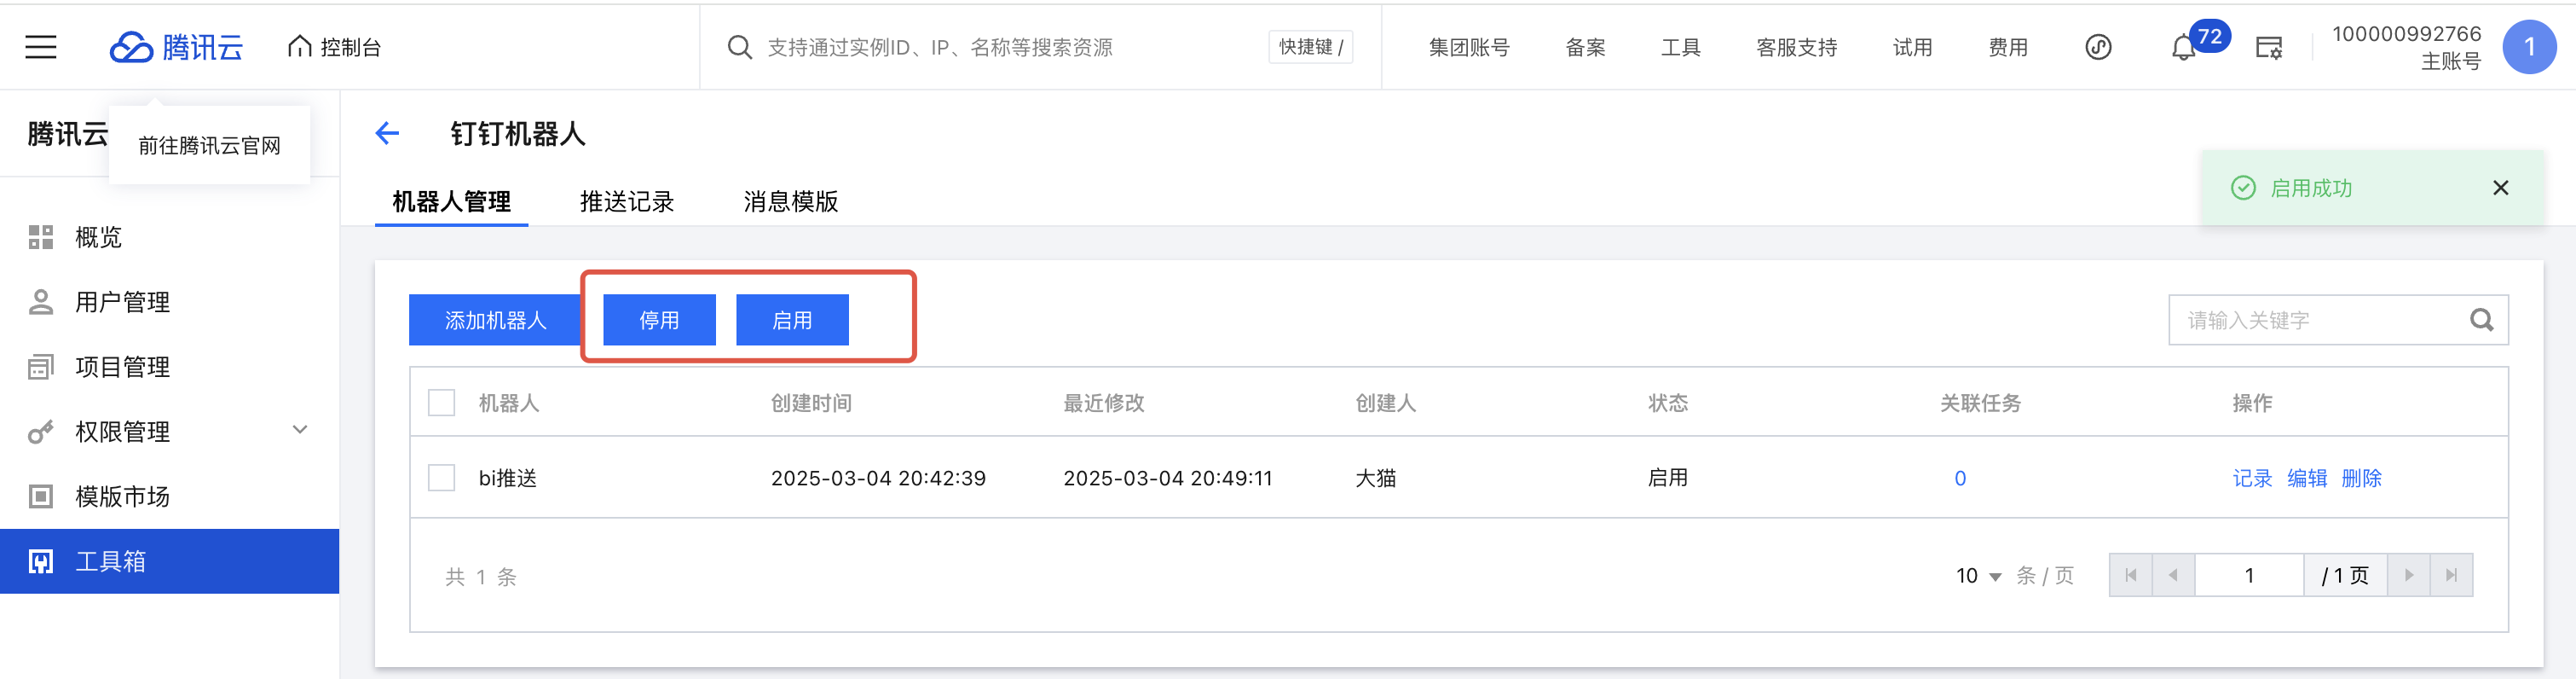Expand the 权限管理 chevron
Viewport: 2576px width, 679px height.
tap(299, 430)
